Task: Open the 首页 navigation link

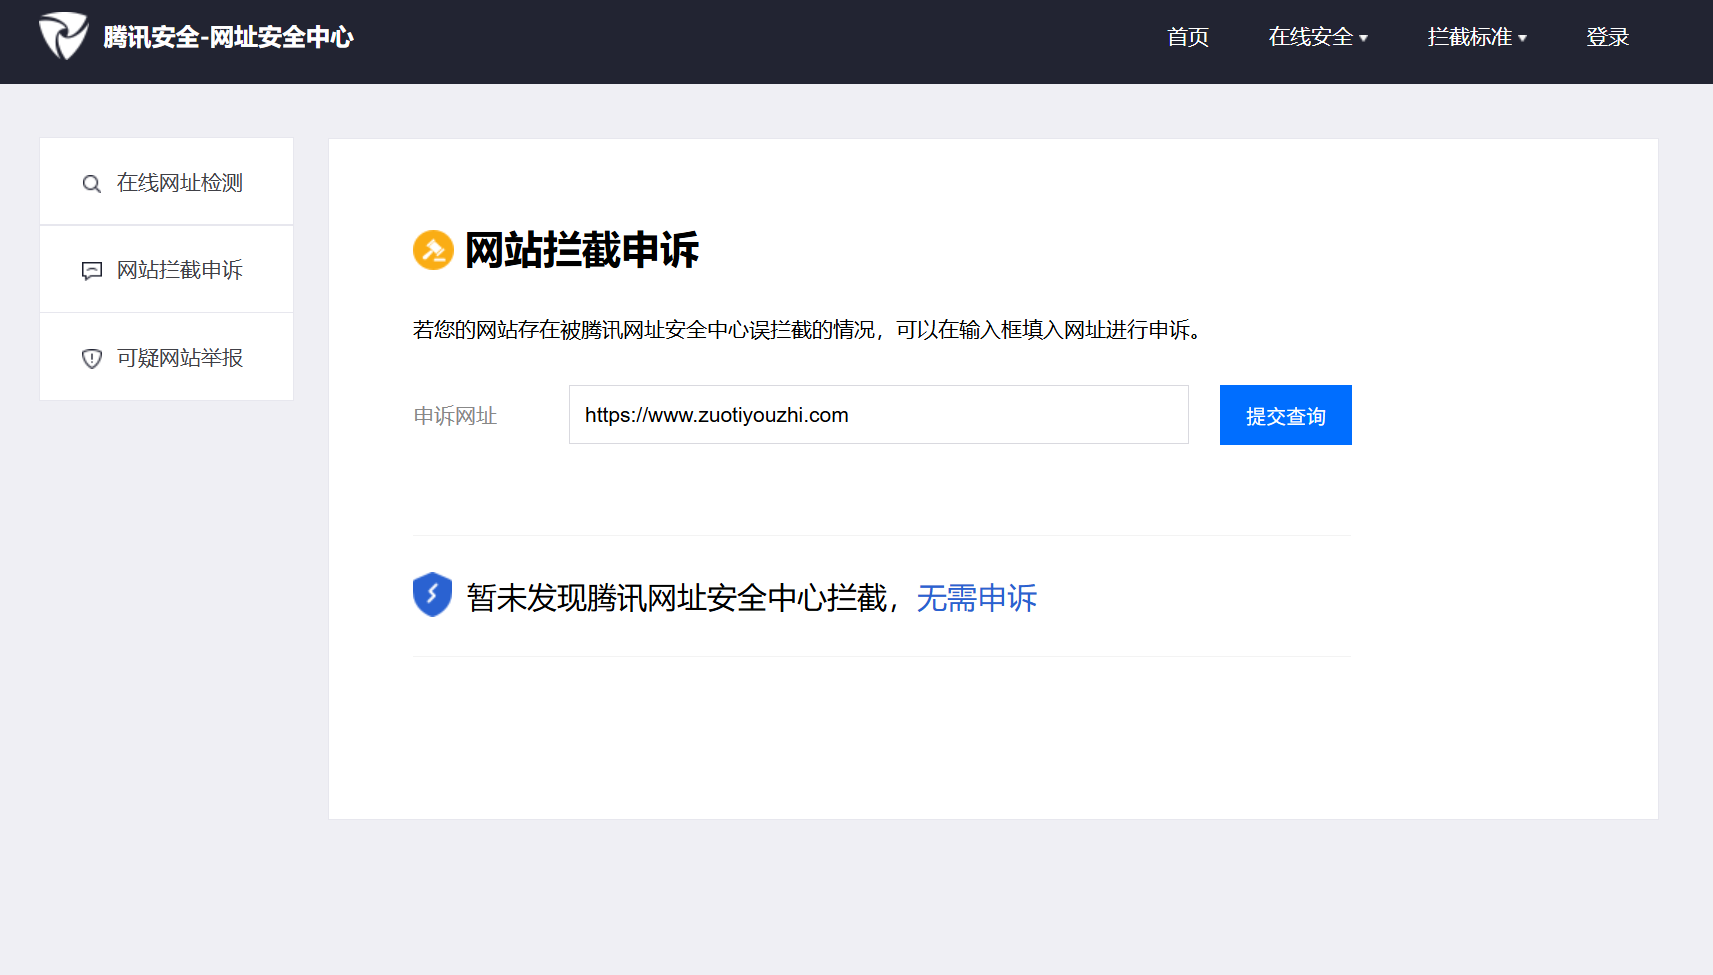Action: tap(1188, 37)
